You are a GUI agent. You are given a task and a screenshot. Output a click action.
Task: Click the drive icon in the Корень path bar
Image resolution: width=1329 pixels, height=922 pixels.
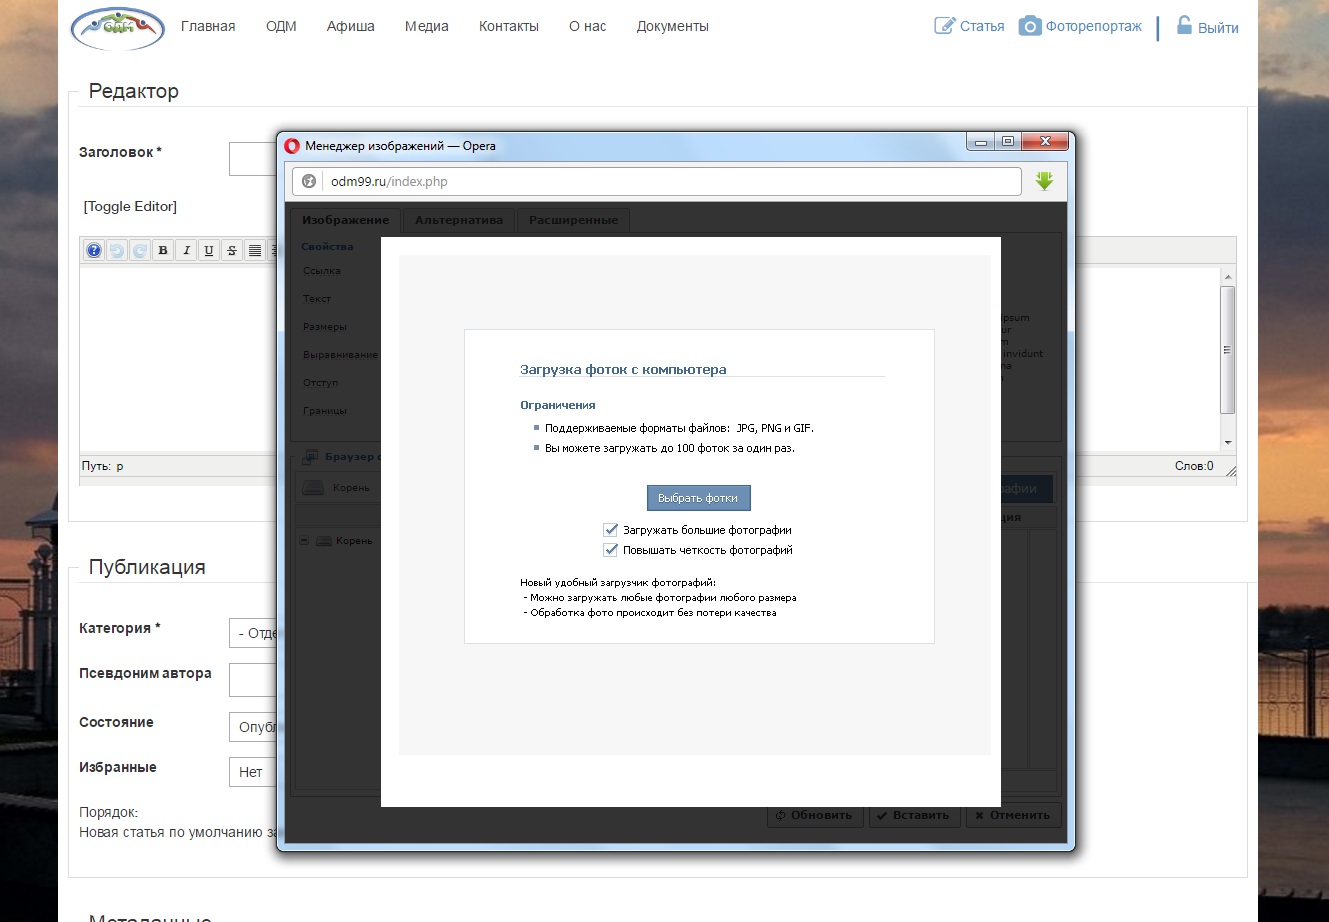click(313, 488)
